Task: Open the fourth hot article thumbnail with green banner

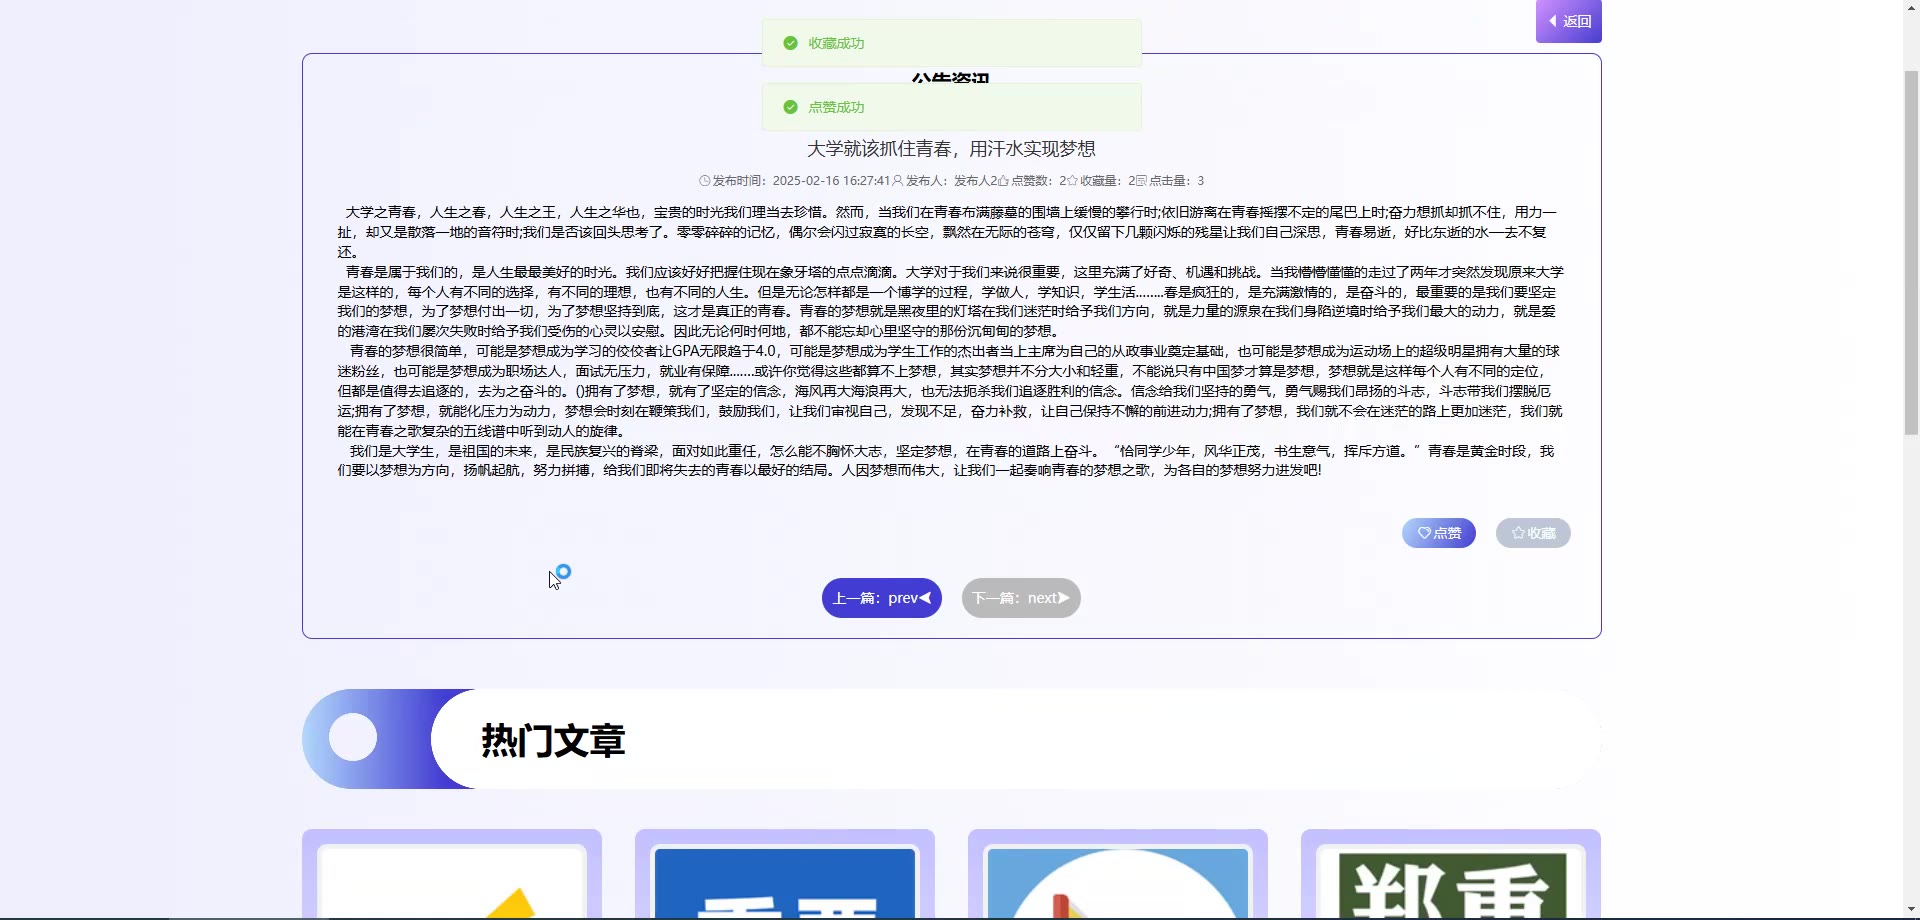Action: 1451,882
